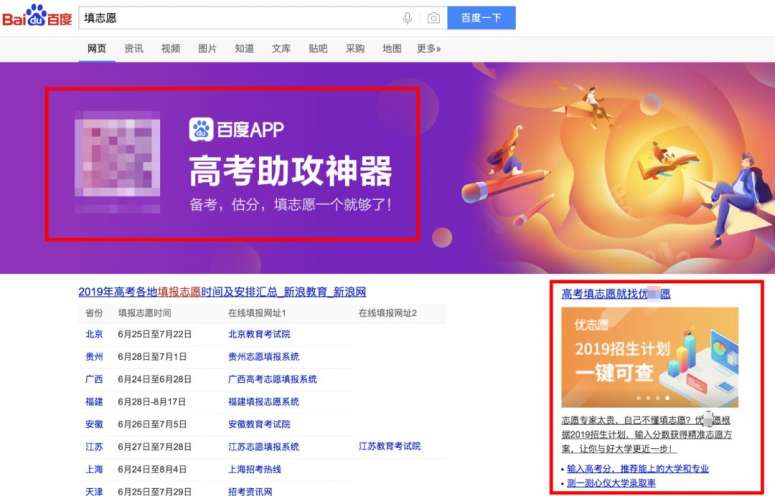Switch to the 视频 tab
The height and width of the screenshot is (496, 775).
pyautogui.click(x=171, y=48)
